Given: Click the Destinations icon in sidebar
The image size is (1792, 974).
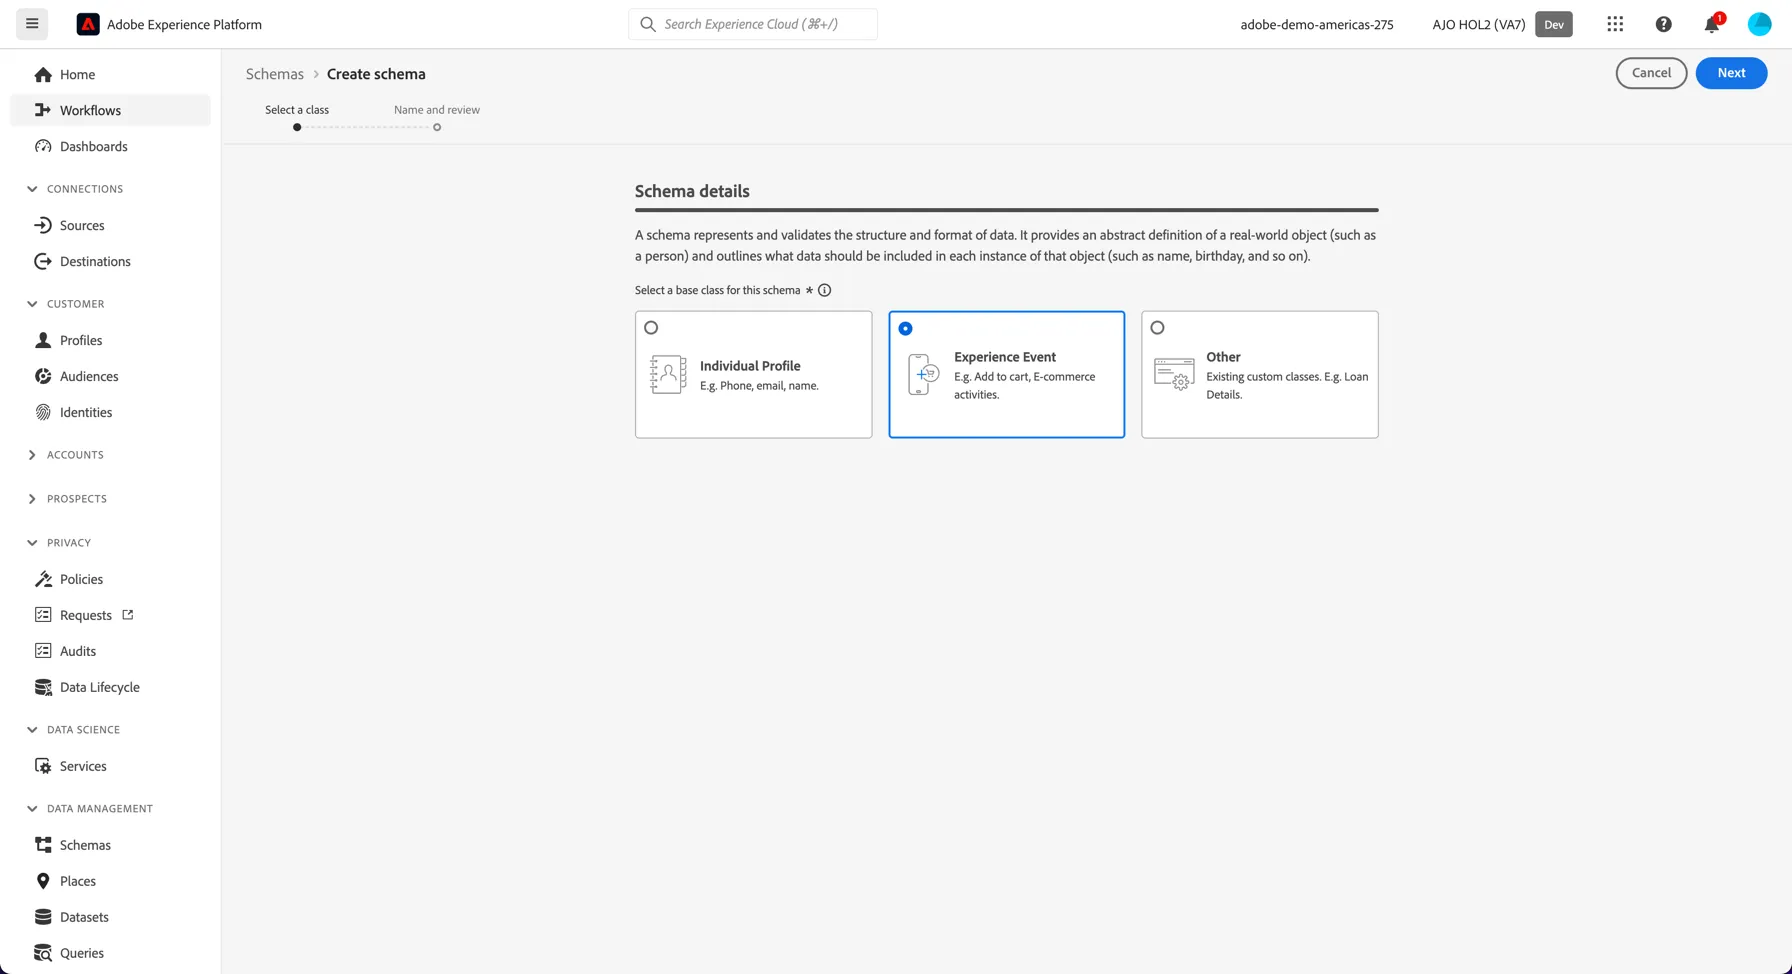Looking at the screenshot, I should coord(43,261).
